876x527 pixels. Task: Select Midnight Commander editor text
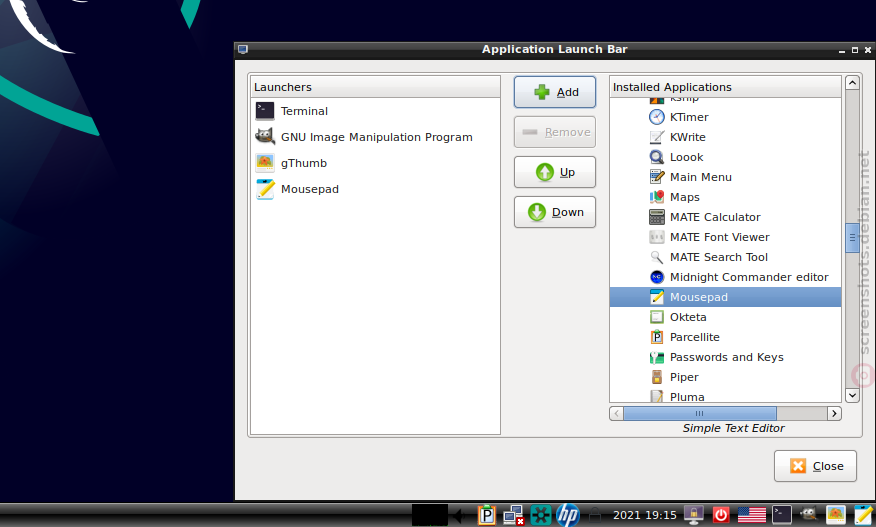point(749,277)
